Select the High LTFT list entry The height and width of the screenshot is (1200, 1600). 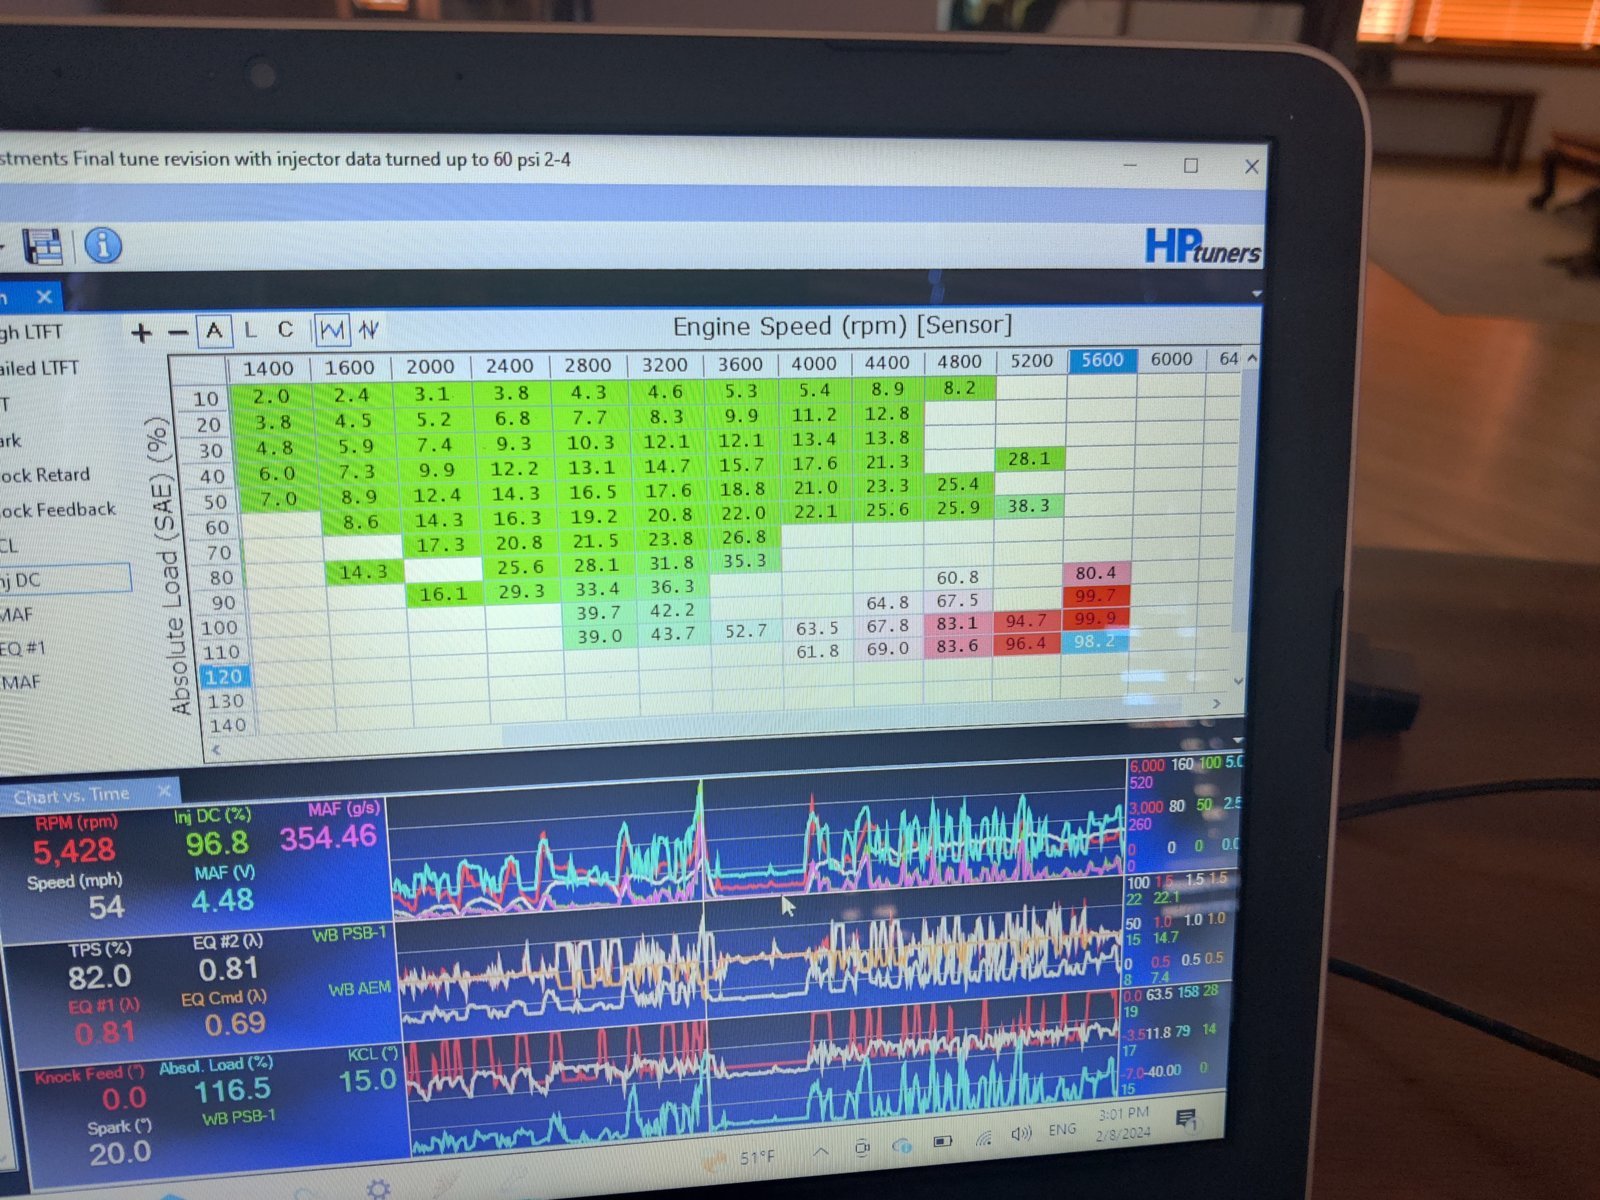(x=31, y=332)
